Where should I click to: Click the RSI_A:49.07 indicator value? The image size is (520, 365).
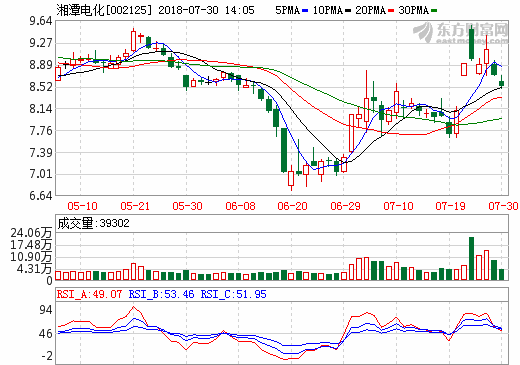(89, 294)
